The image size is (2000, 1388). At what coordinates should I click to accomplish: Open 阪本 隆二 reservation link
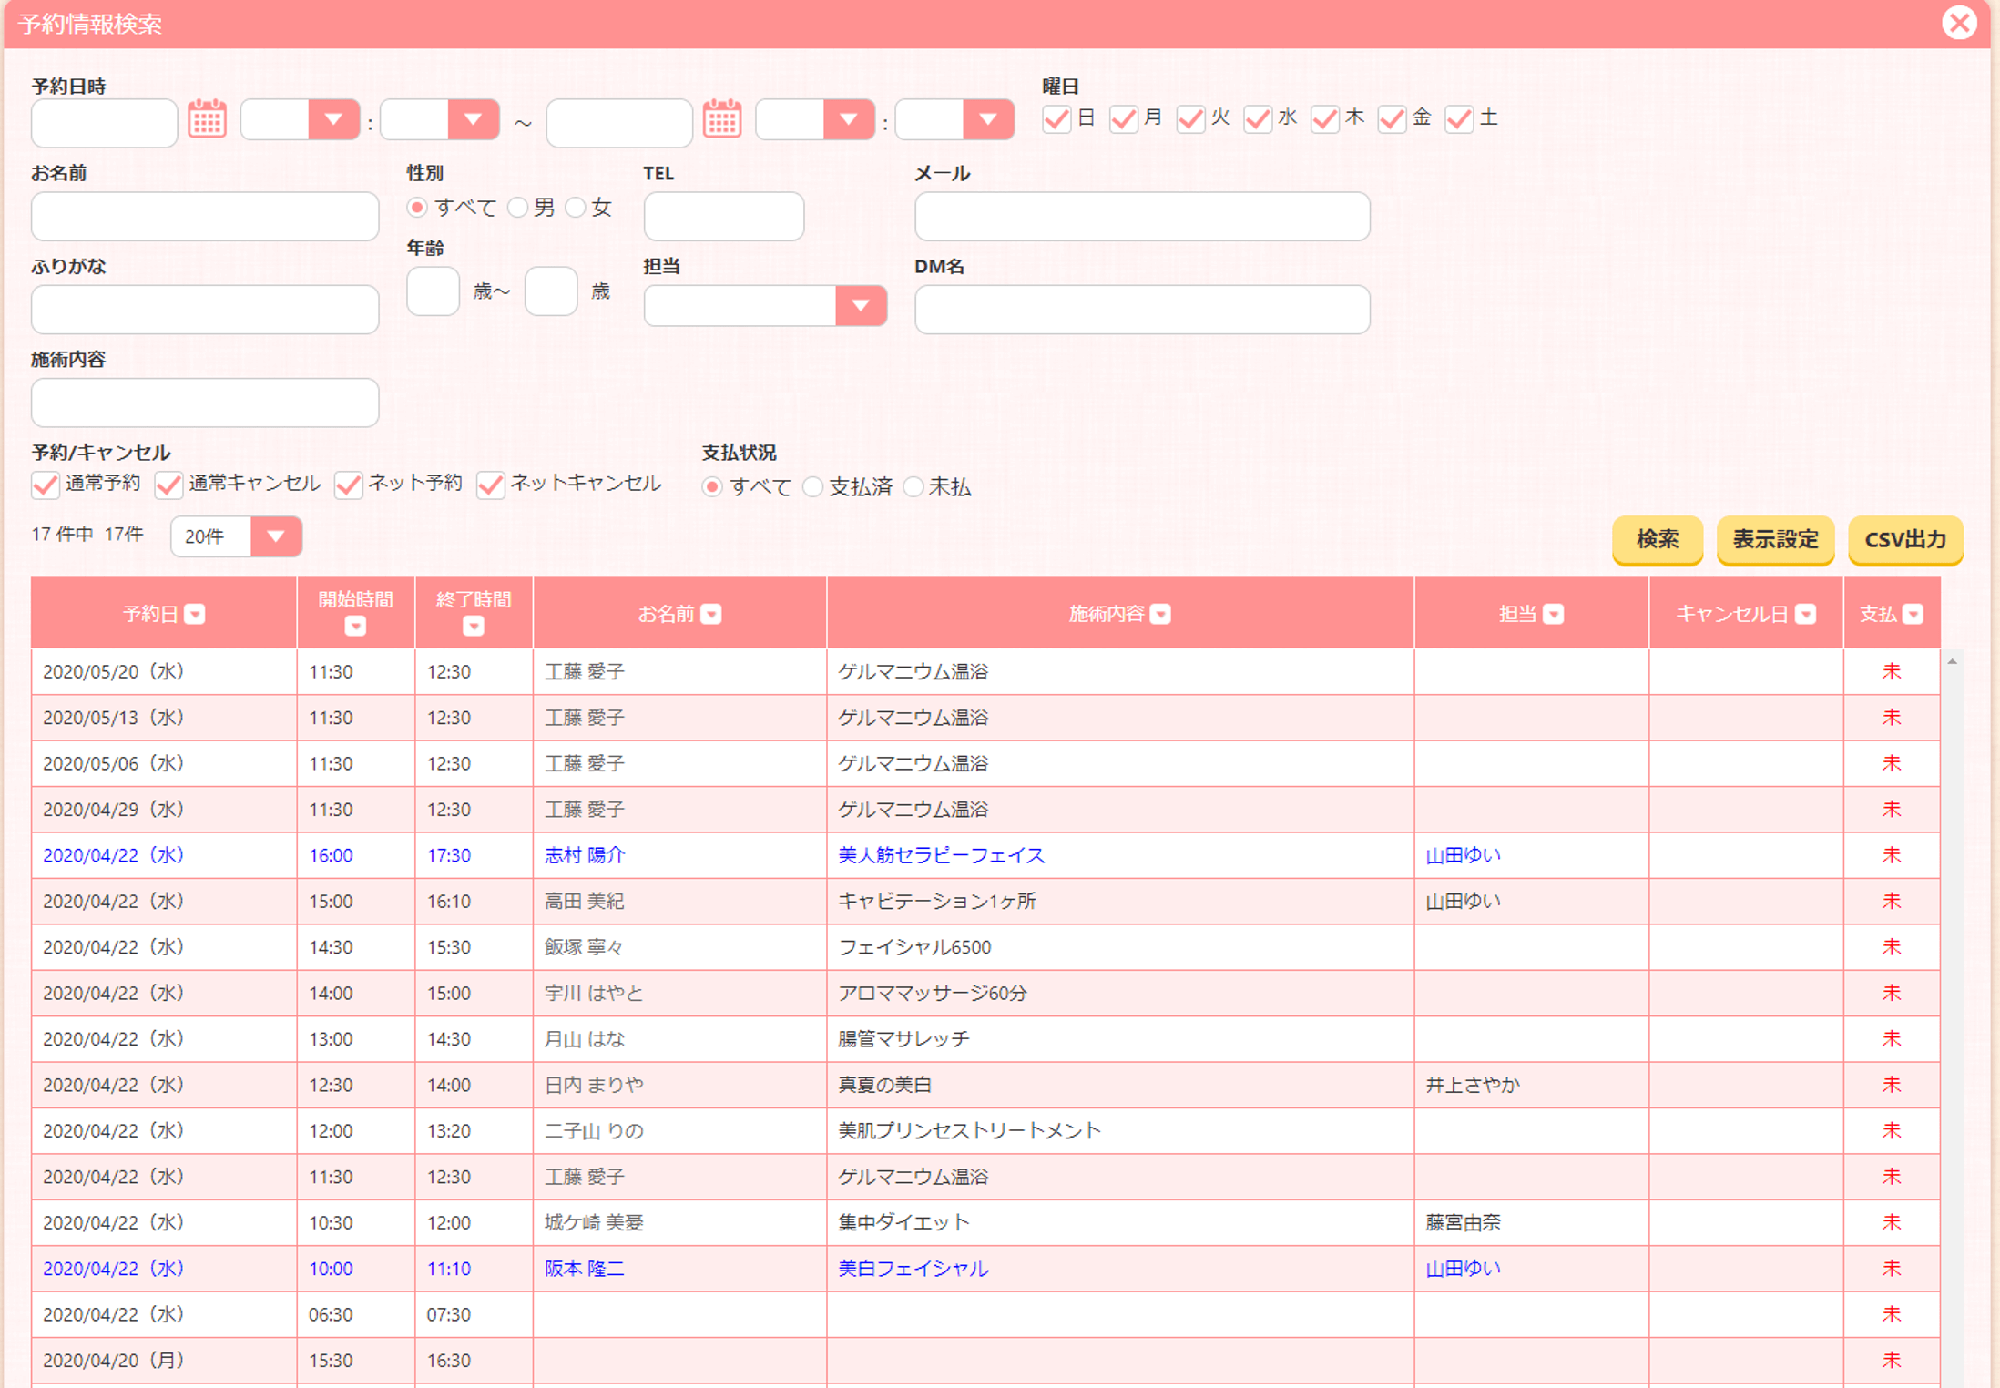585,1268
